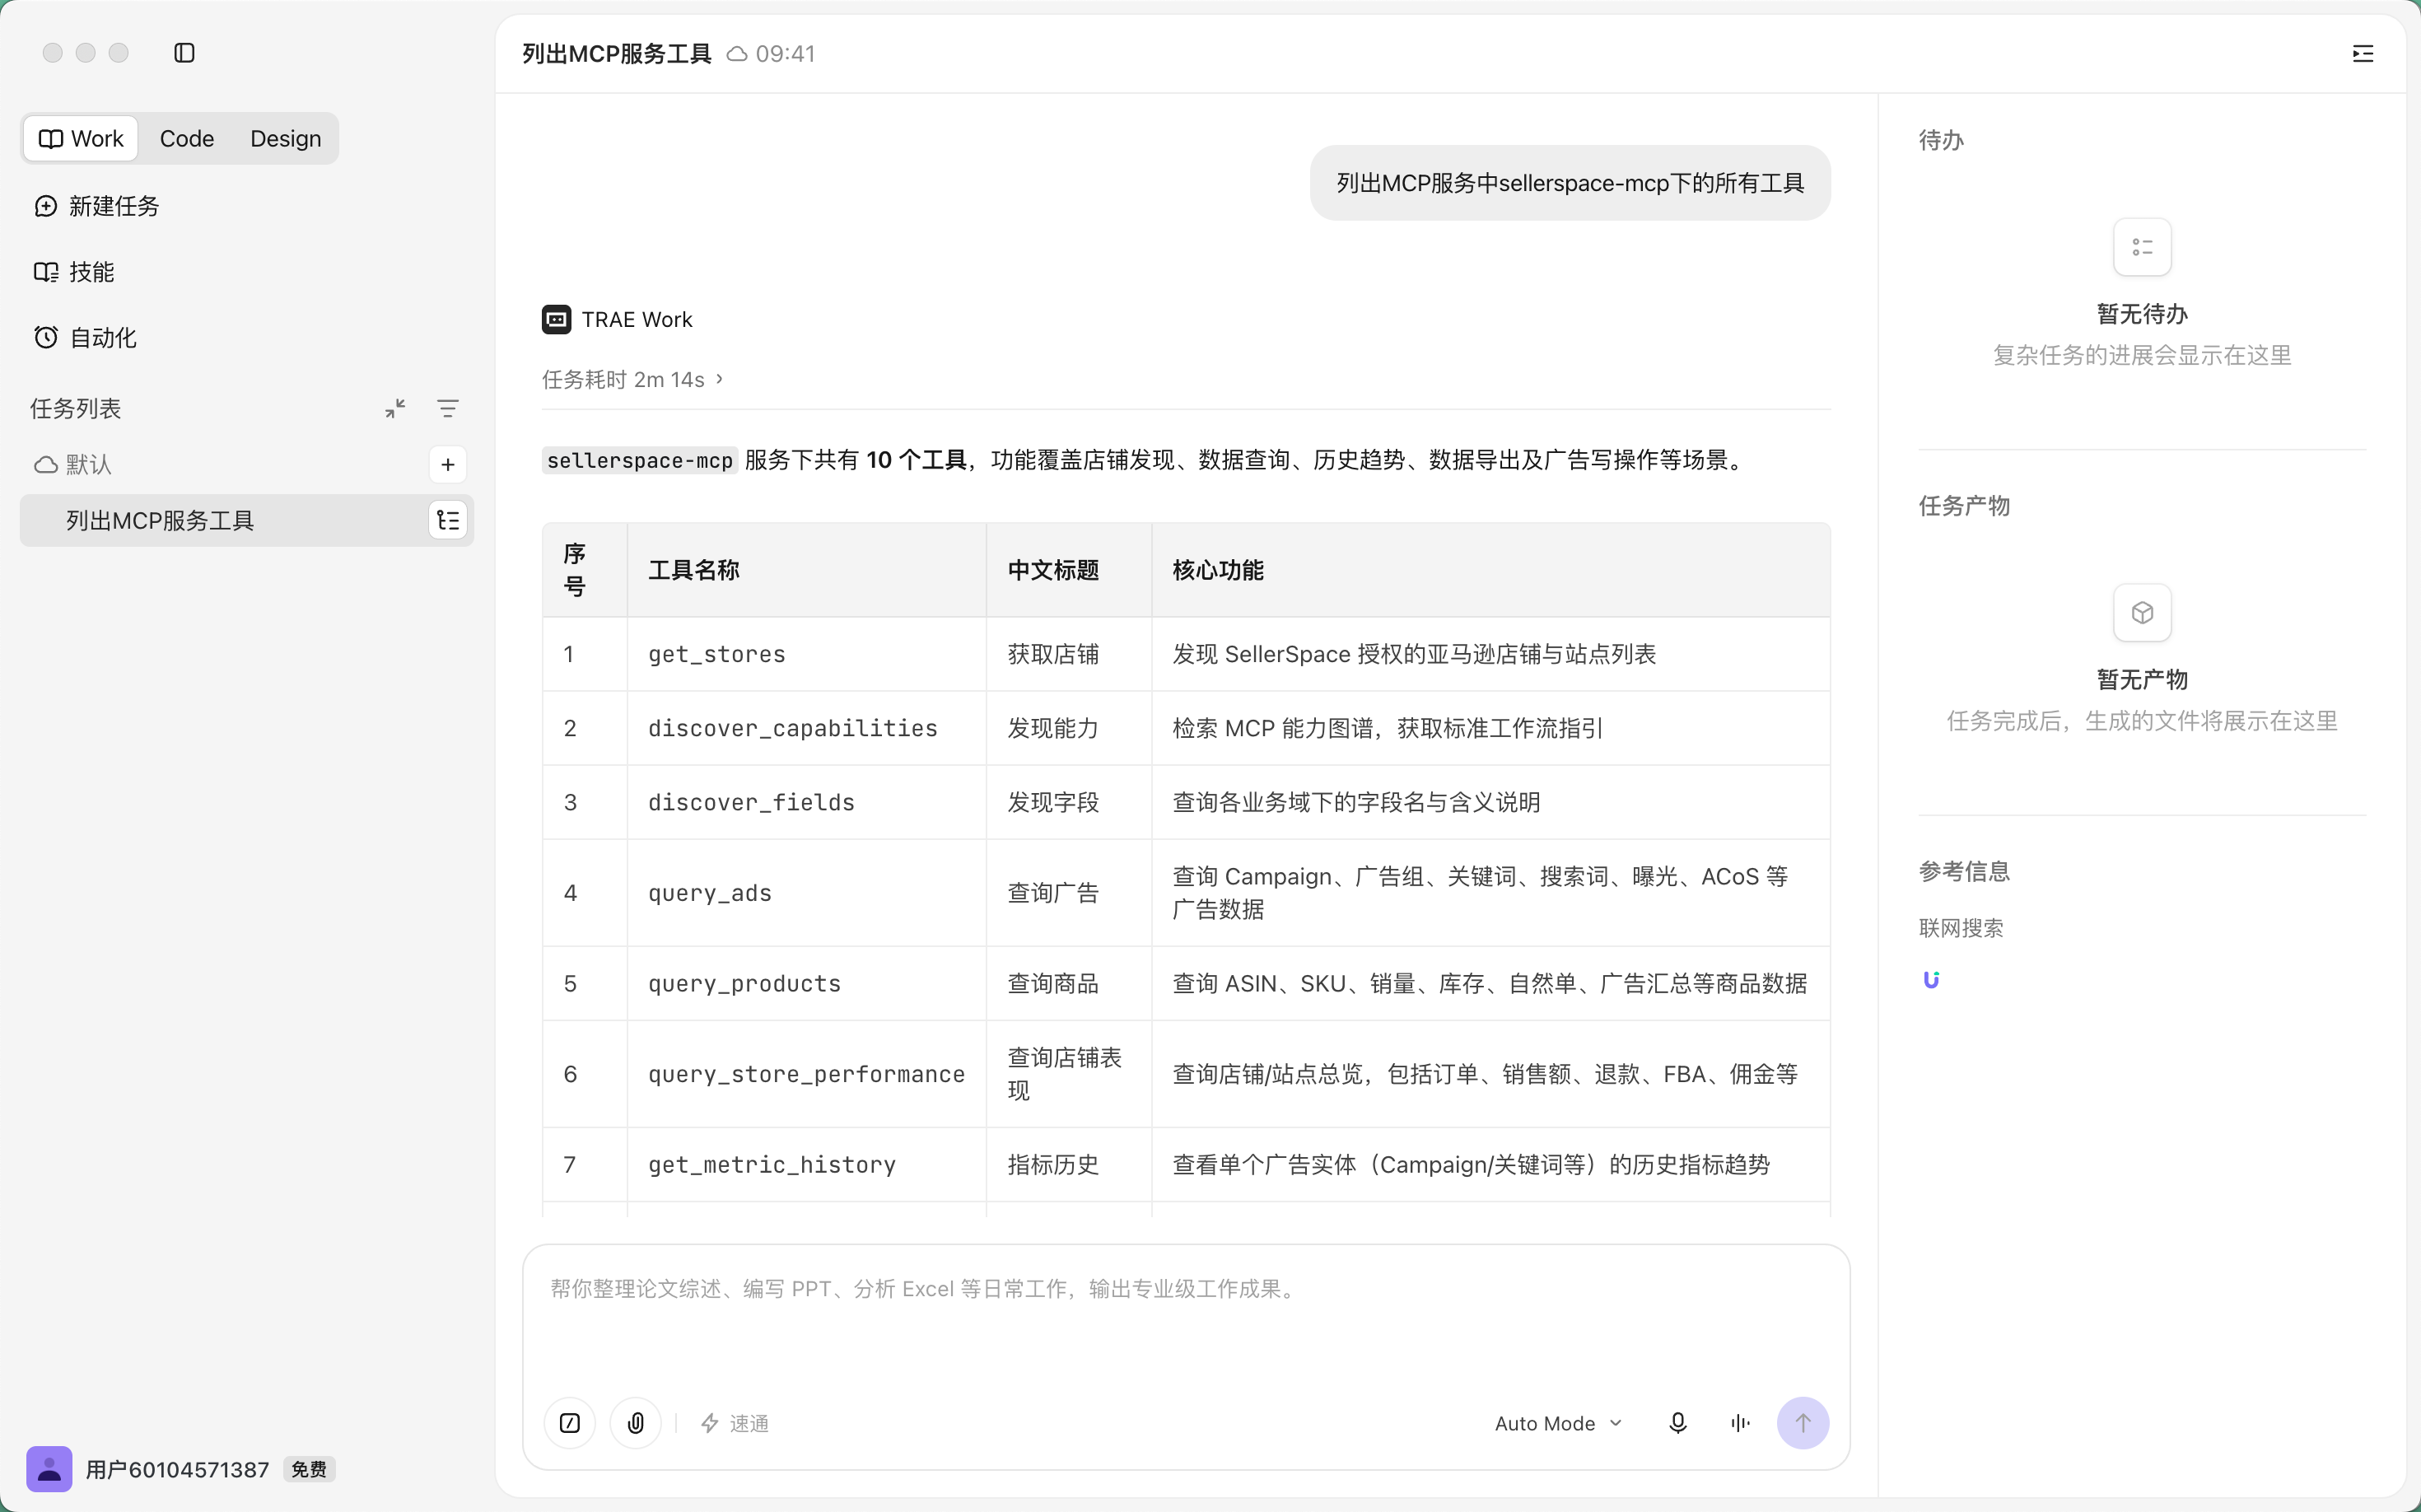Click the checklist icon on 列出MCP服务工具 row
The height and width of the screenshot is (1512, 2421).
(448, 520)
